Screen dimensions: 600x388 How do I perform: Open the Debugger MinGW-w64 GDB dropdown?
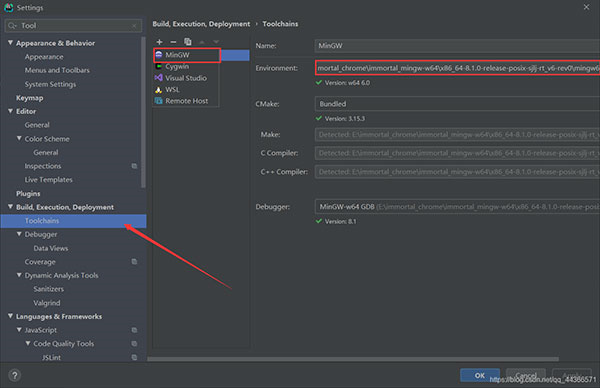[457, 207]
